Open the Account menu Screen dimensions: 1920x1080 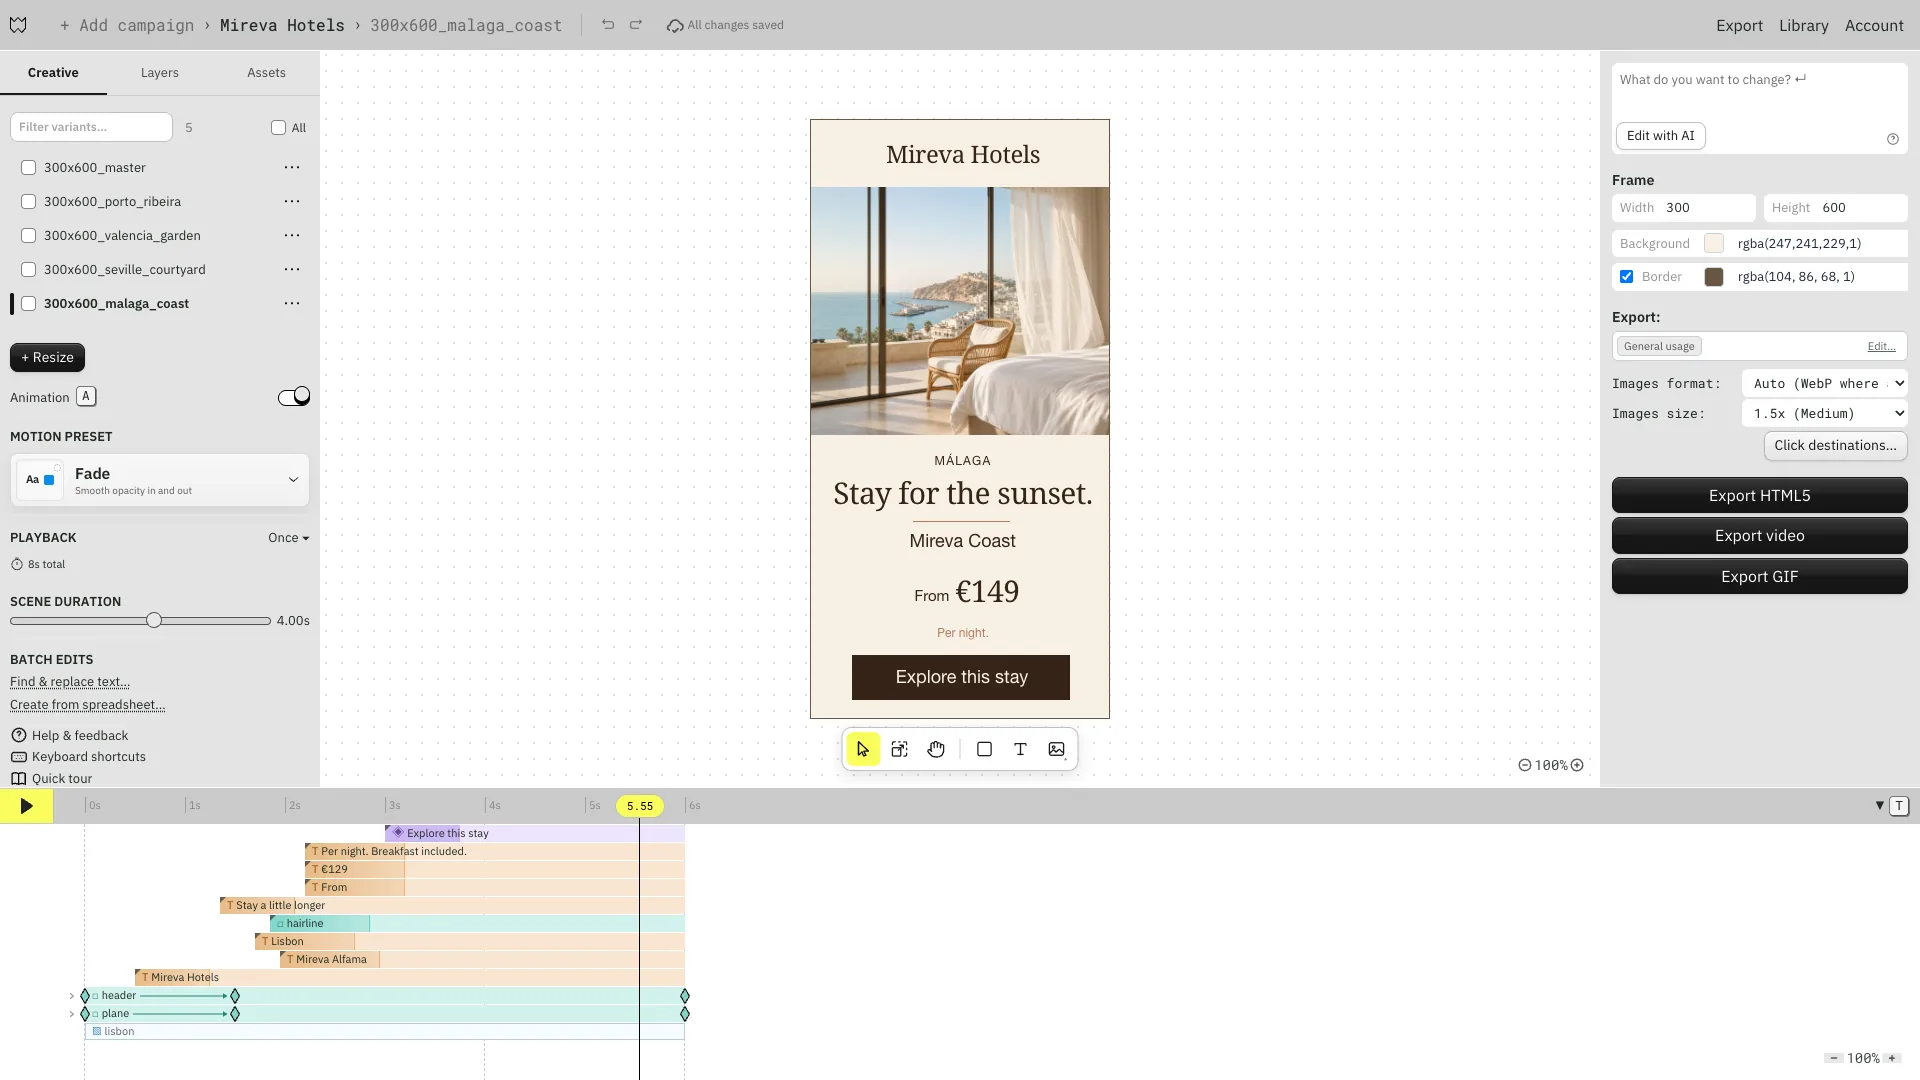pyautogui.click(x=1874, y=26)
